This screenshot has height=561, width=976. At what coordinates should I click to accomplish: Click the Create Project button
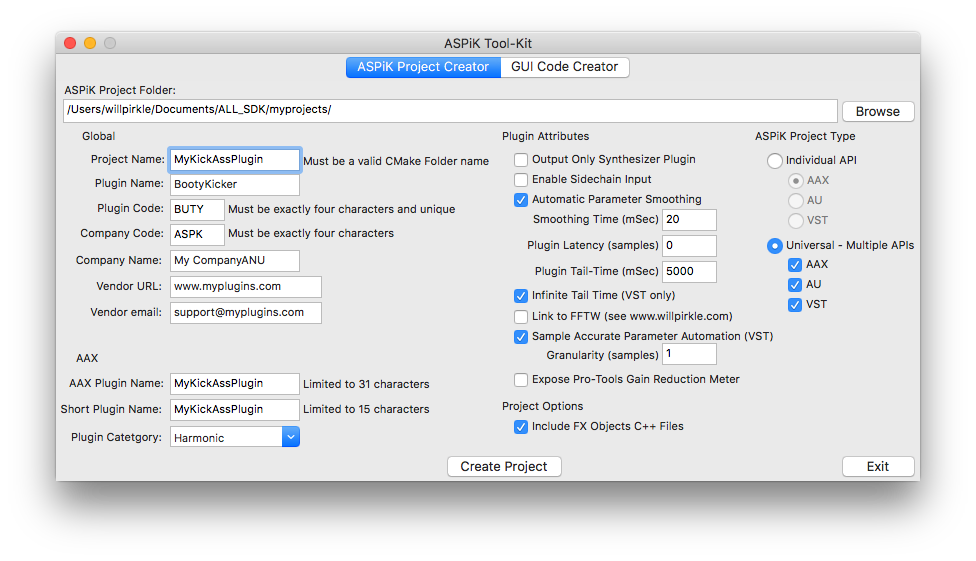point(504,466)
